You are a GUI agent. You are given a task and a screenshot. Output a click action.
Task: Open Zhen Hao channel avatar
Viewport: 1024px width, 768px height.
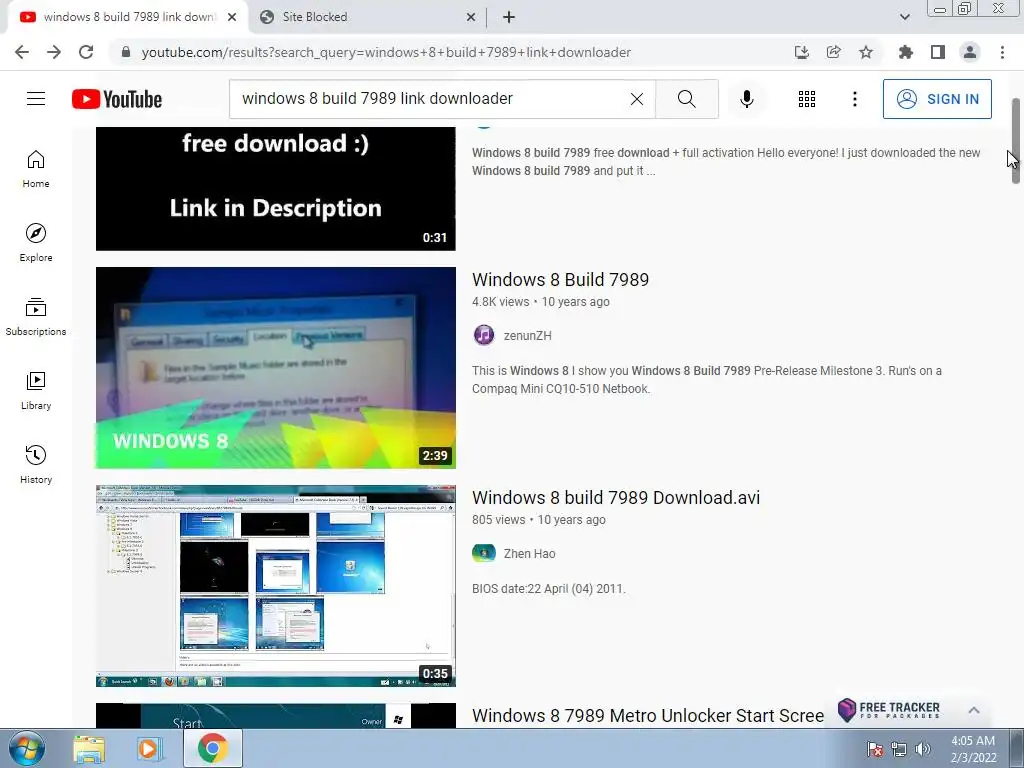[x=483, y=553]
